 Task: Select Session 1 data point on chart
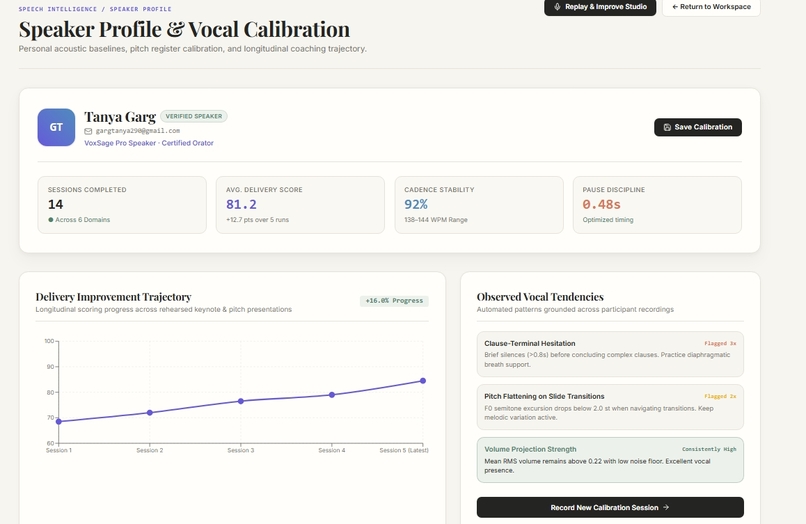tap(59, 422)
